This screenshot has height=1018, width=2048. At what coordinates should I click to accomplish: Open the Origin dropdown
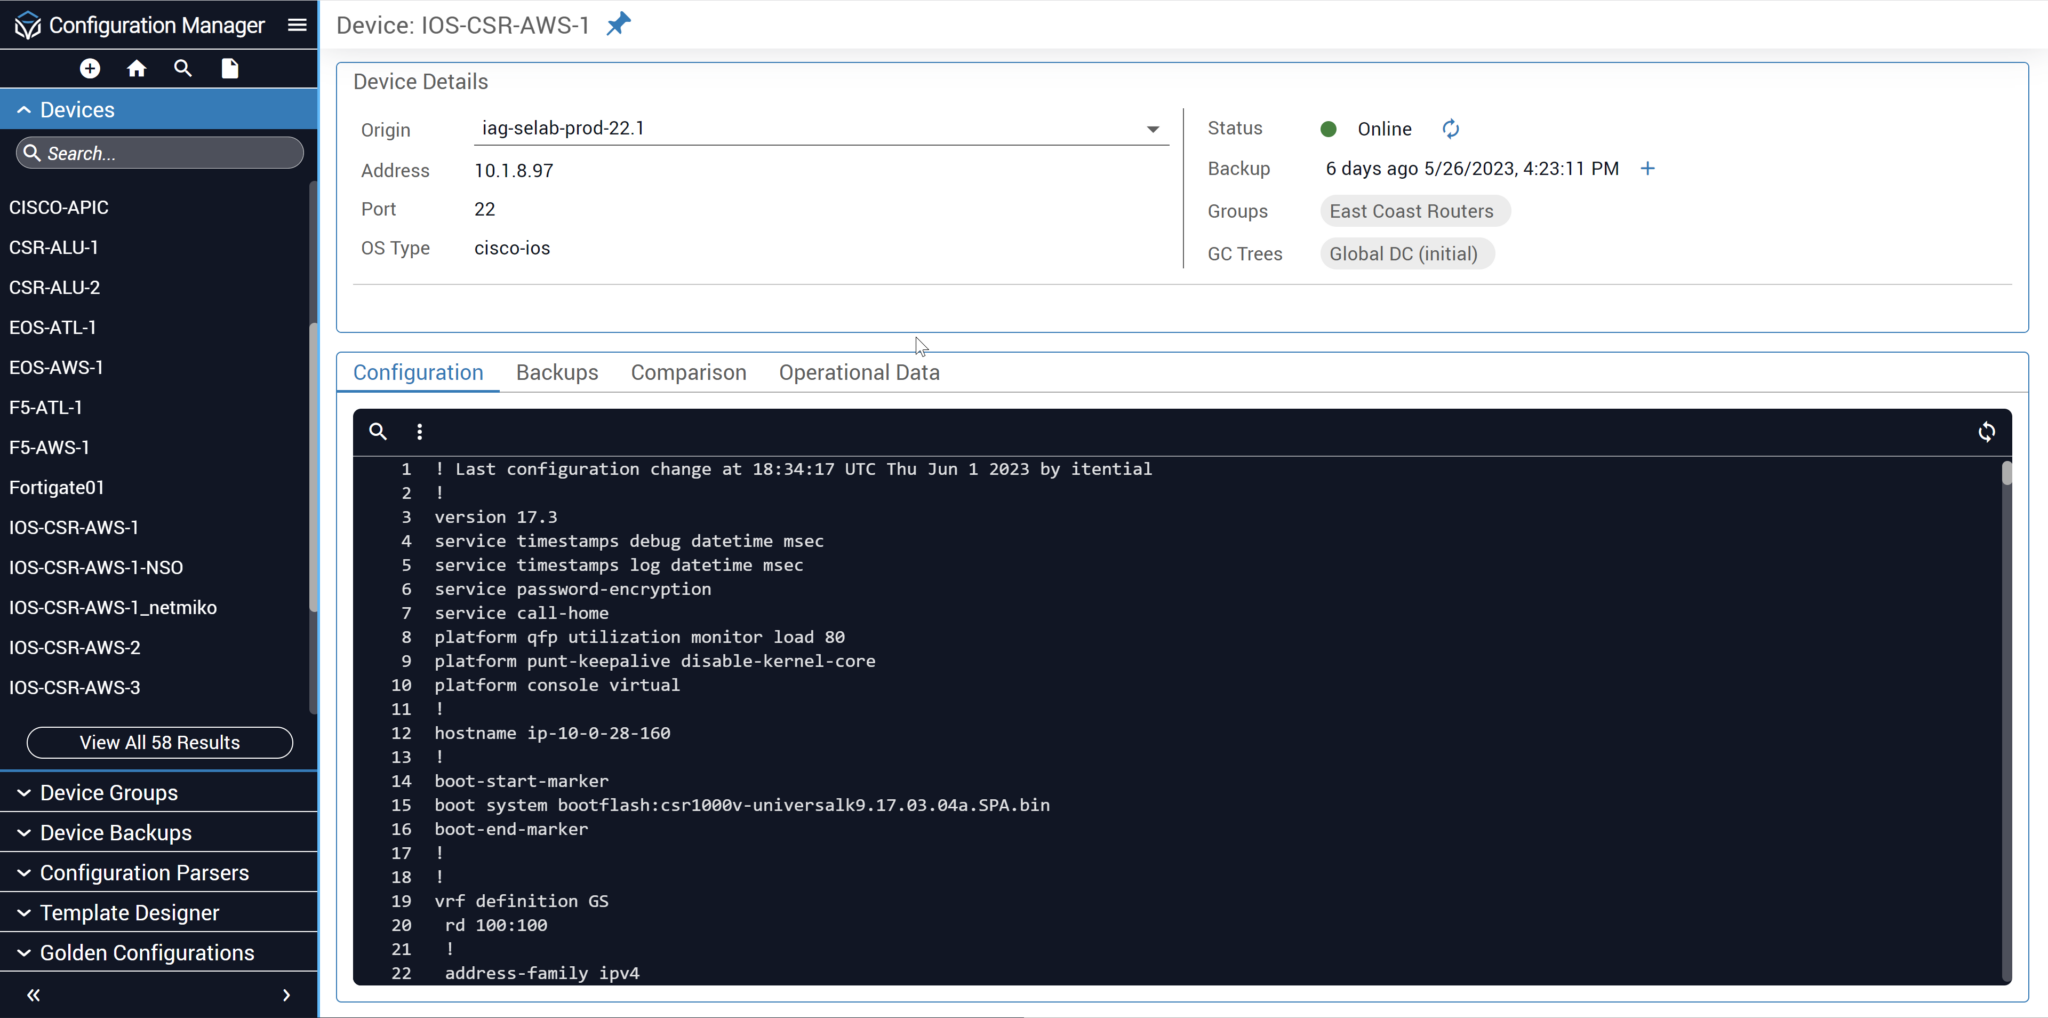[1152, 129]
